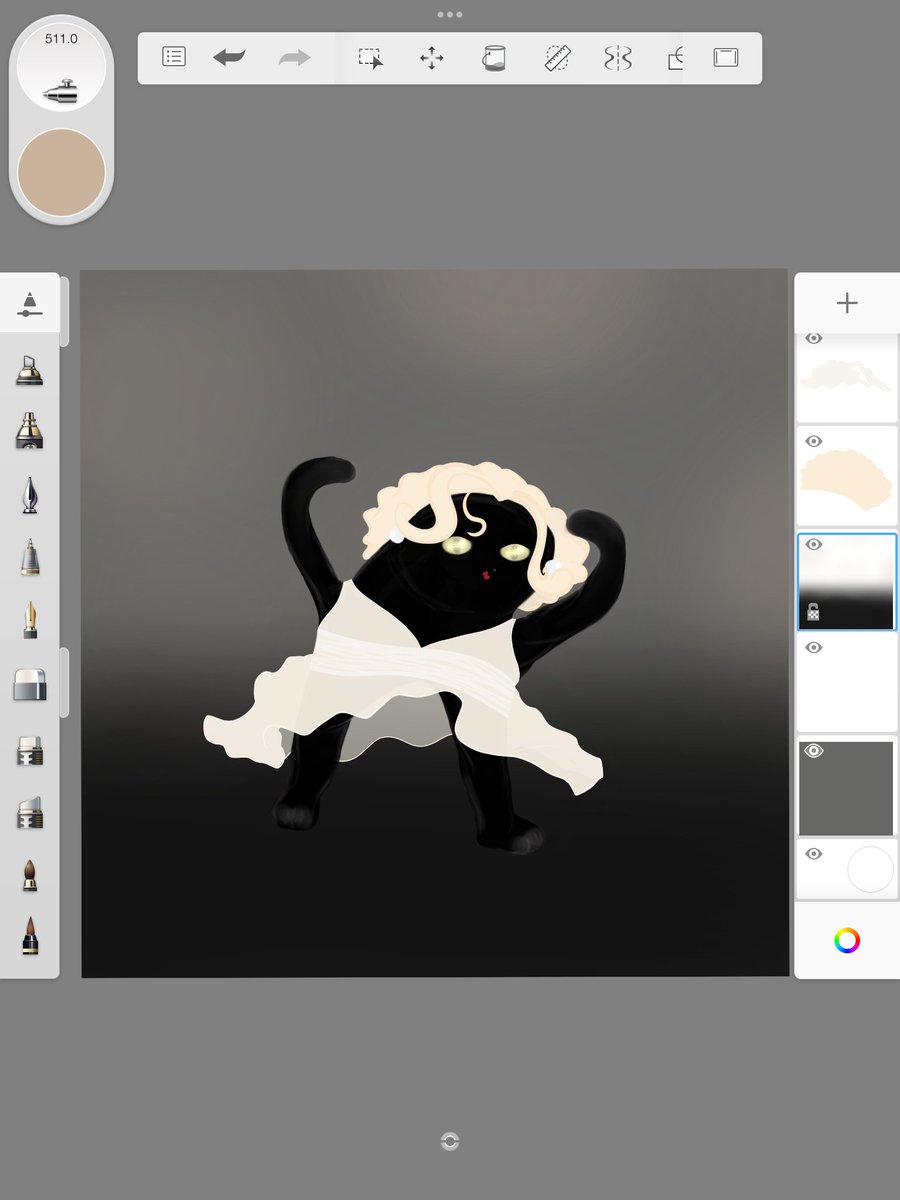Select the peach hair-shape layer thumbnail
The image size is (900, 1200).
pos(847,477)
